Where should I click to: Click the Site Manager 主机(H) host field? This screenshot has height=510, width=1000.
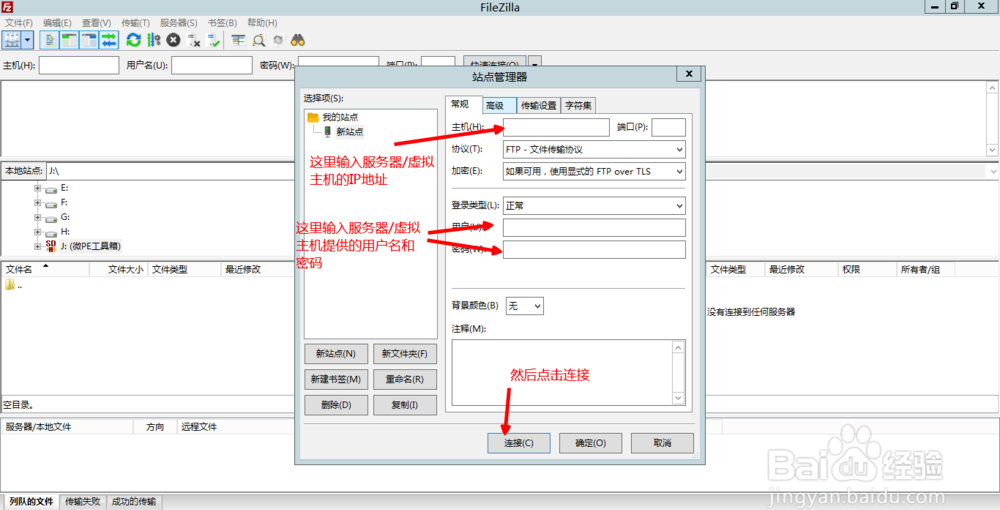coord(556,127)
